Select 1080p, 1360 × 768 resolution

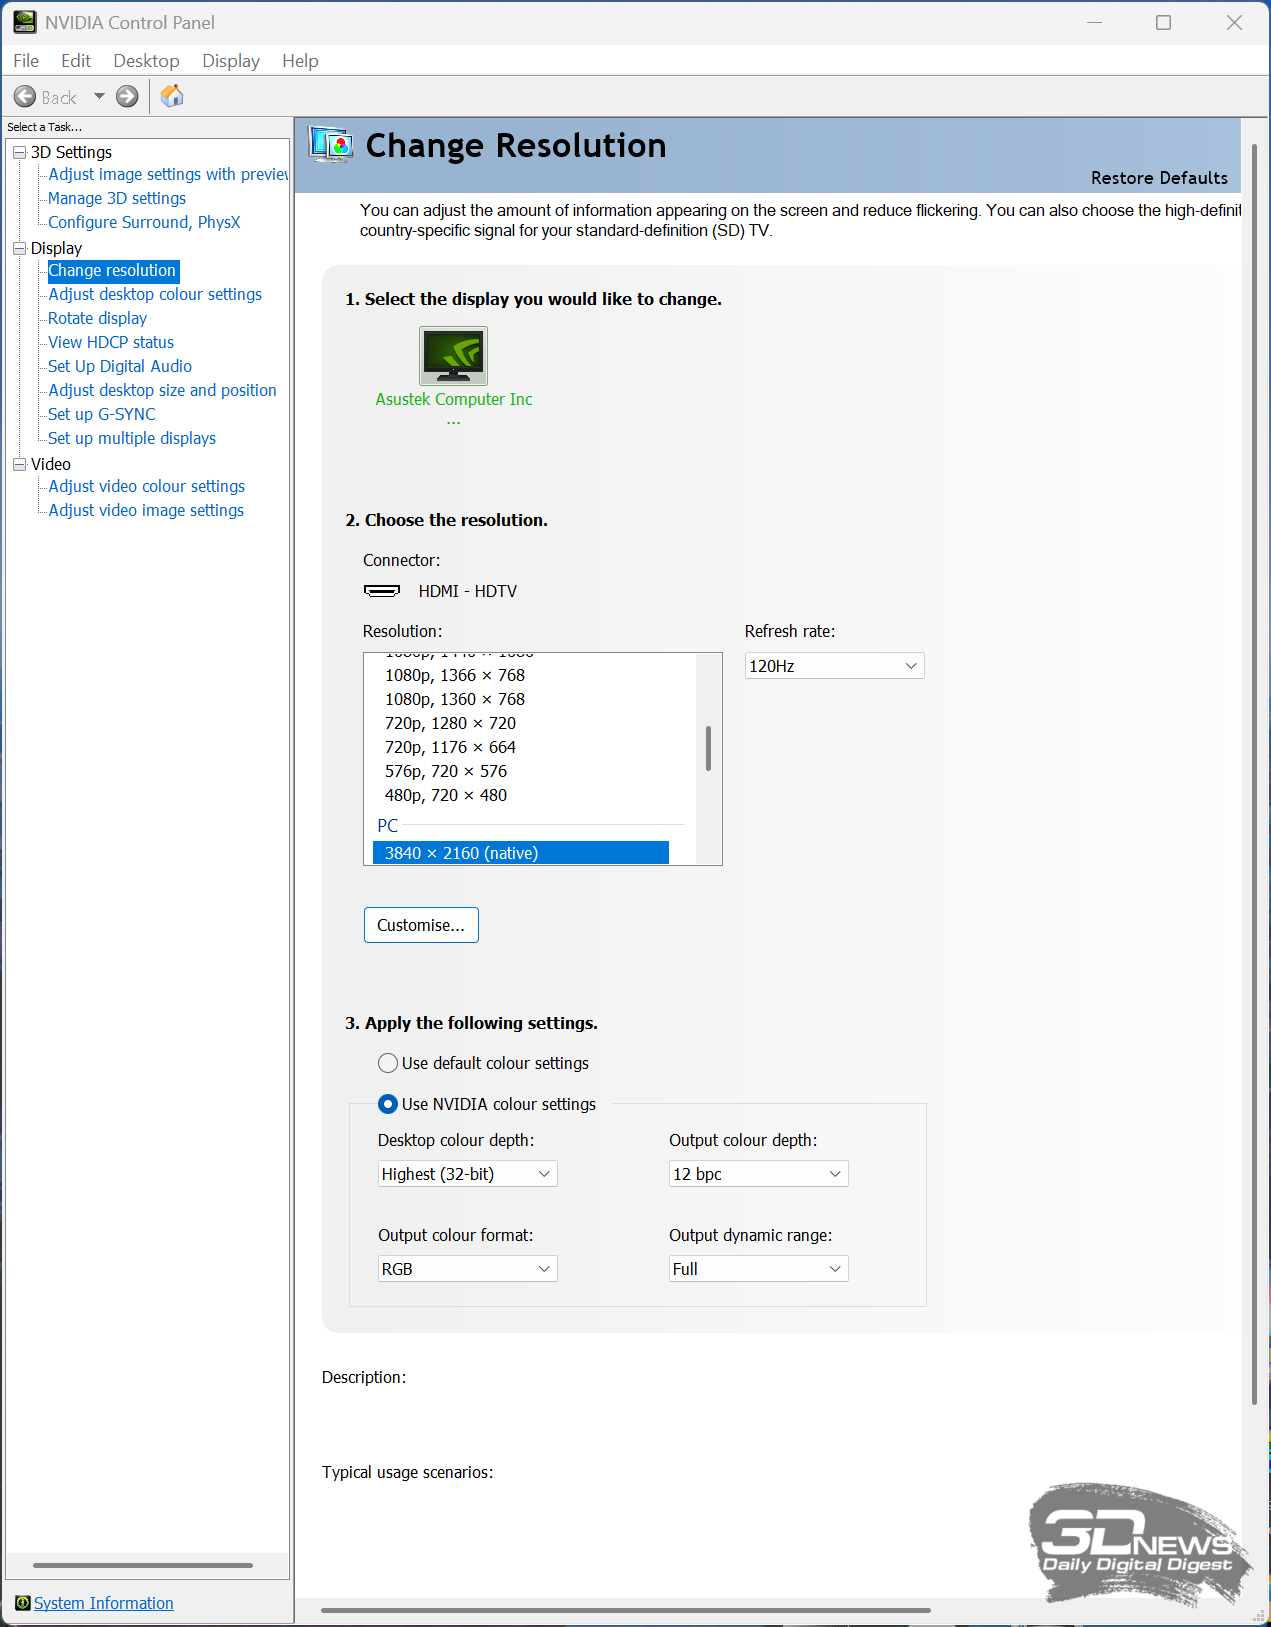click(x=455, y=699)
